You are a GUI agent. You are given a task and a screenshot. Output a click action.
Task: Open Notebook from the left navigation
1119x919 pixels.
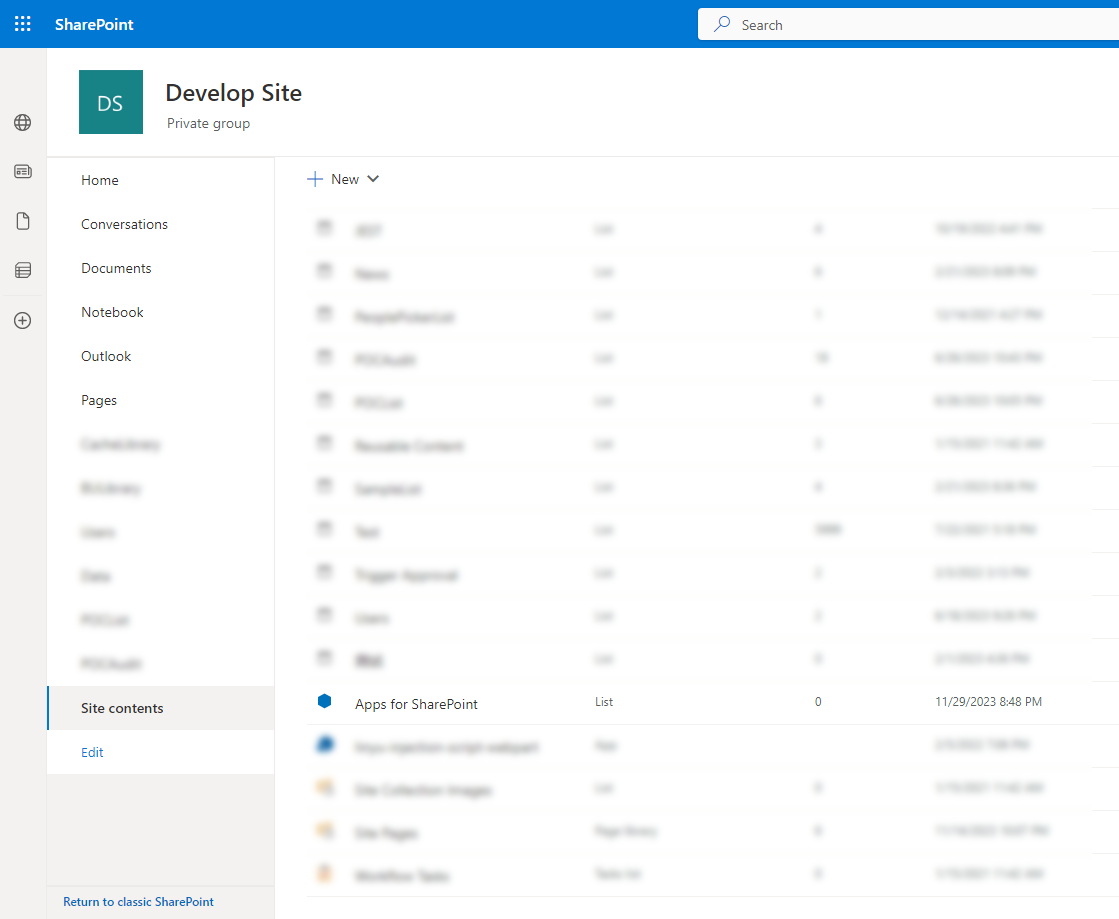(111, 311)
